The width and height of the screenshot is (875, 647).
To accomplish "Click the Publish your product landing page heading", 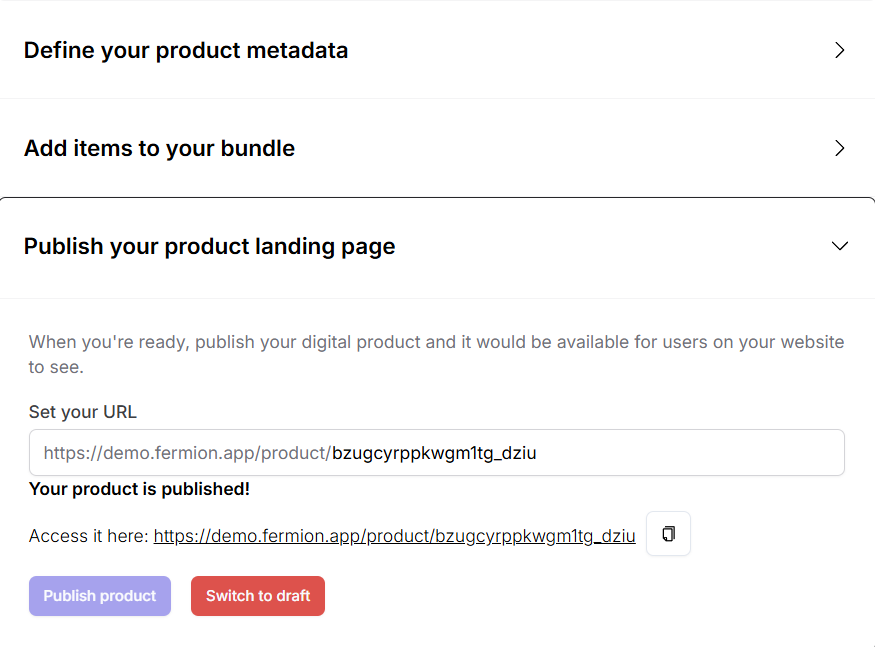I will click(209, 246).
